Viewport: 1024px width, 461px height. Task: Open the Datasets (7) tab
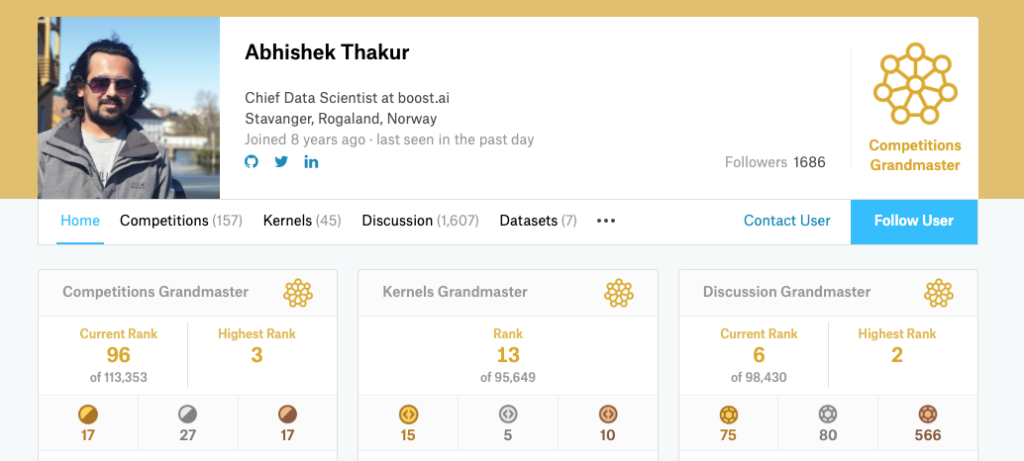538,221
